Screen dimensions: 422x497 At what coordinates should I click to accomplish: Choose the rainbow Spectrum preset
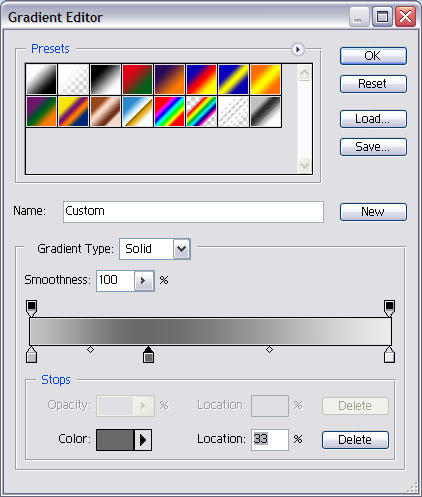click(169, 112)
